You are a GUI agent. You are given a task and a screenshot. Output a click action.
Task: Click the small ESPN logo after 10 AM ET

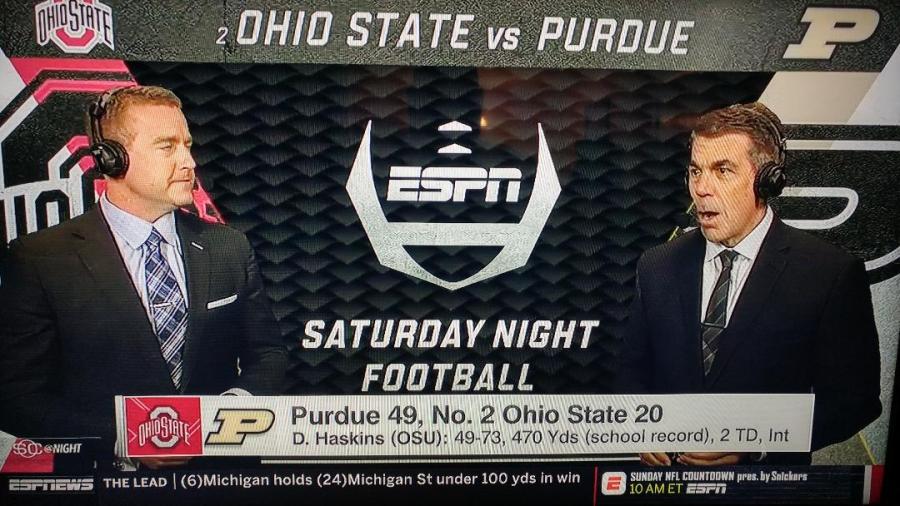pyautogui.click(x=706, y=489)
